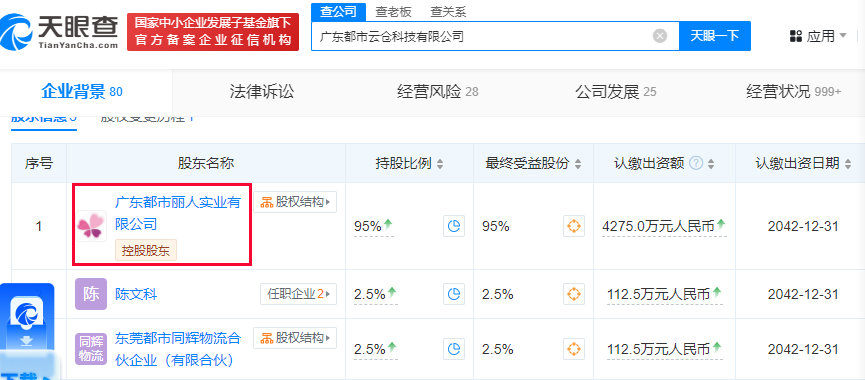Select 查老板 search tab
This screenshot has height=380, width=865.
pyautogui.click(x=393, y=11)
